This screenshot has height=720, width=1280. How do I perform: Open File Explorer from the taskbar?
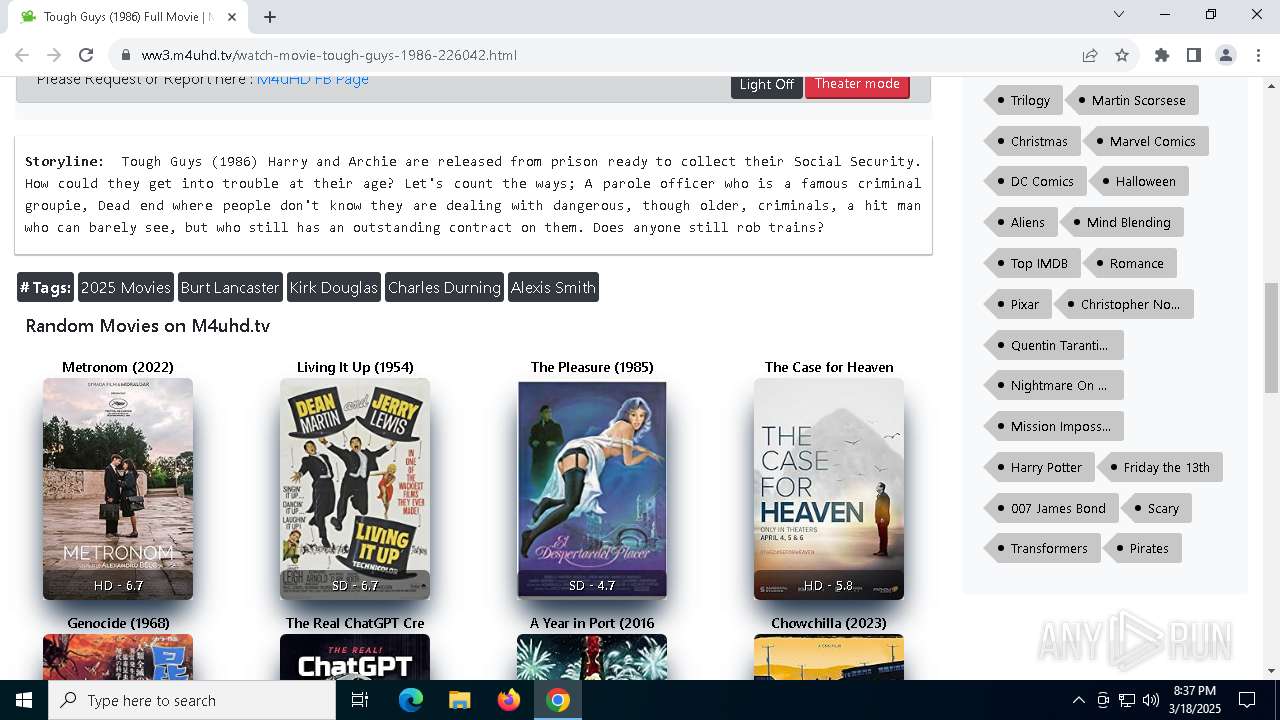click(x=460, y=700)
